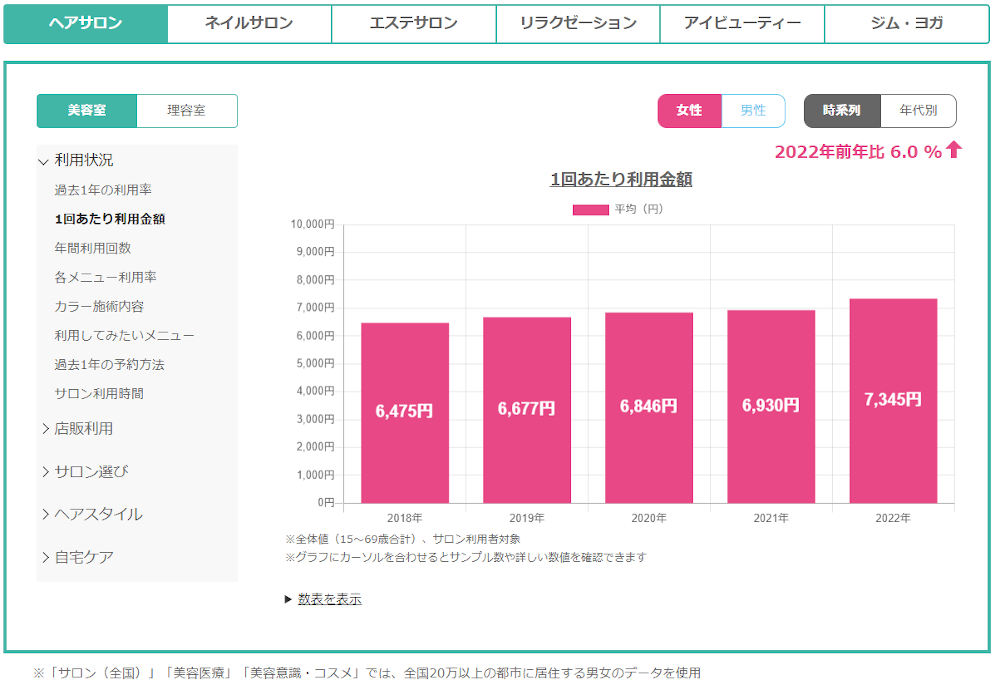Screen dimensions: 1000x685
Task: Click the chart title 1回あたり利用金額
Action: click(x=621, y=179)
